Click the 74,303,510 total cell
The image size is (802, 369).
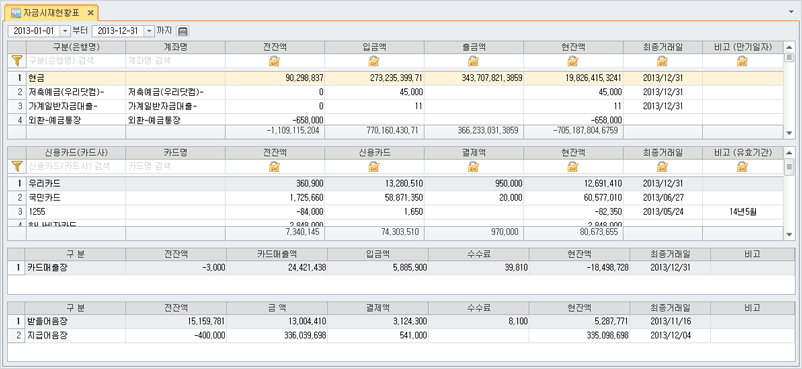374,234
